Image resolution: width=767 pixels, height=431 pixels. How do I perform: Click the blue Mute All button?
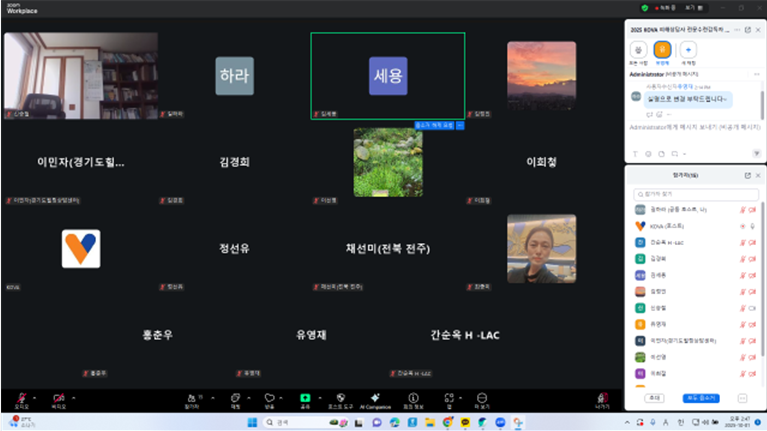(702, 397)
